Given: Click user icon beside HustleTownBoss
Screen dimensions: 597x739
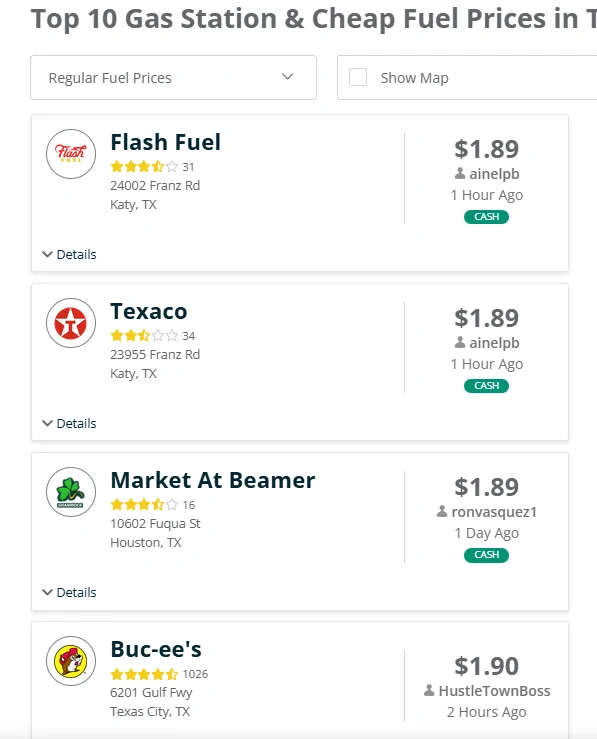Looking at the screenshot, I should tap(429, 690).
